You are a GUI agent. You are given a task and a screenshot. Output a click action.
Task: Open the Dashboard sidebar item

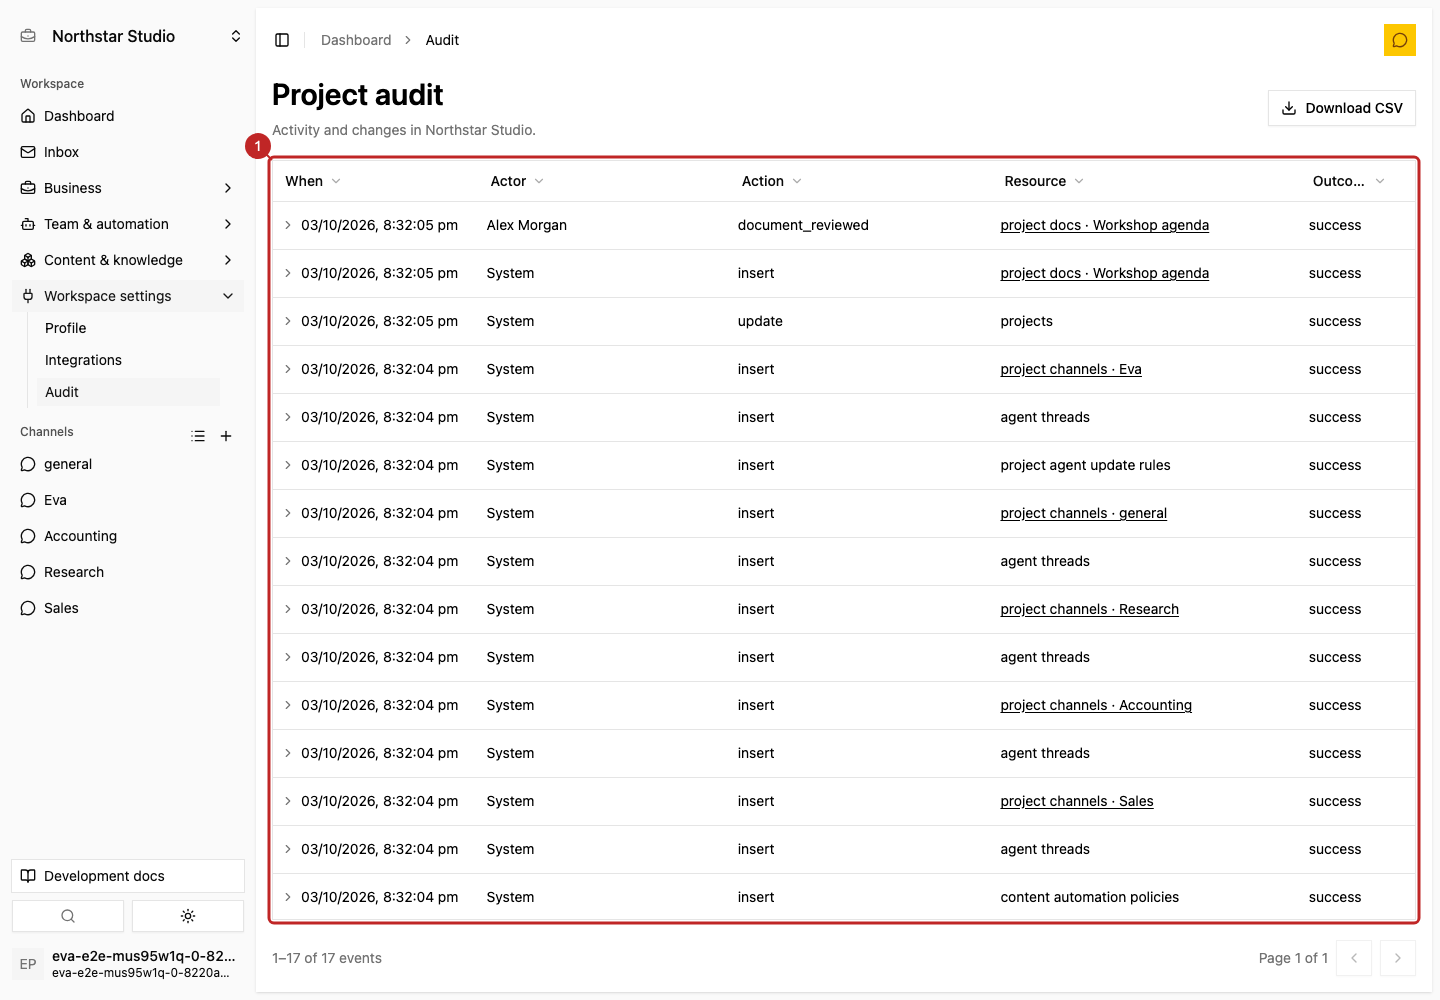128,116
